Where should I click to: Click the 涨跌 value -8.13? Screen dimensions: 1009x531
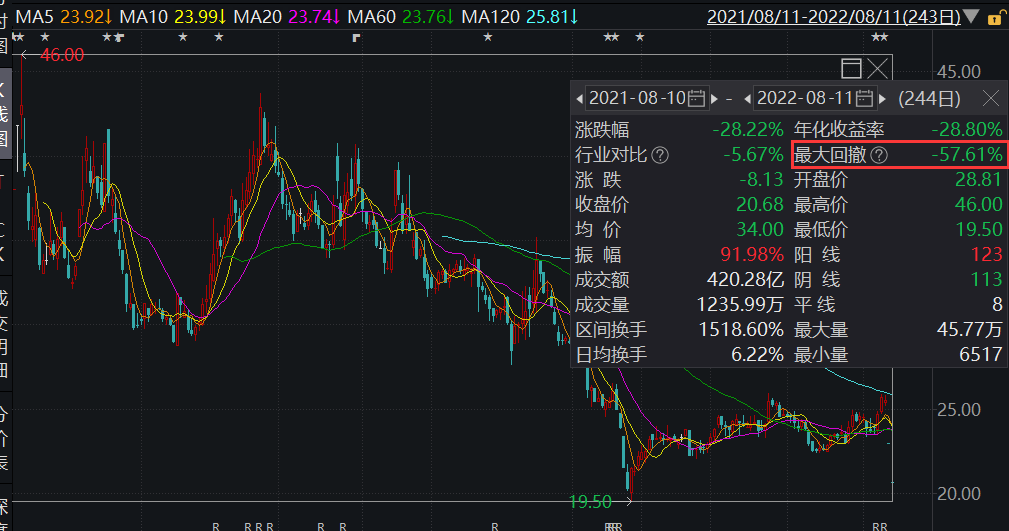tap(761, 180)
